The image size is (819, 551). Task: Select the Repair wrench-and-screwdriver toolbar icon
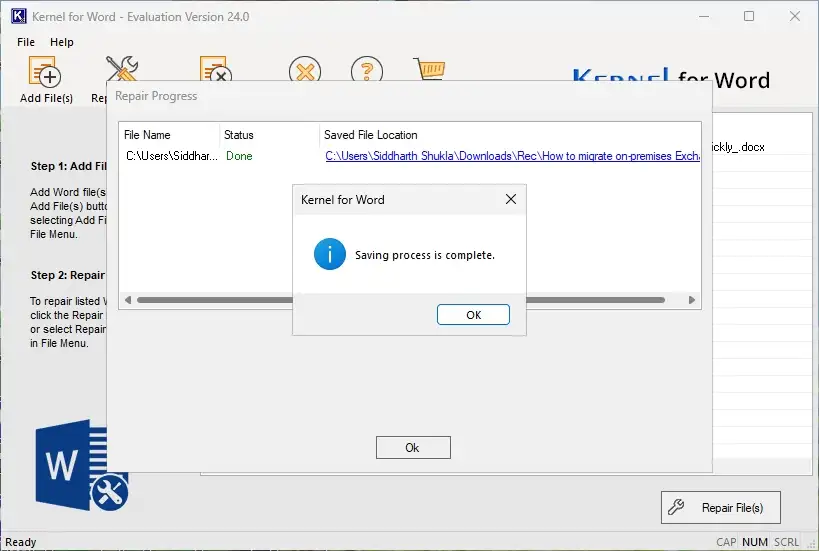pyautogui.click(x=122, y=68)
